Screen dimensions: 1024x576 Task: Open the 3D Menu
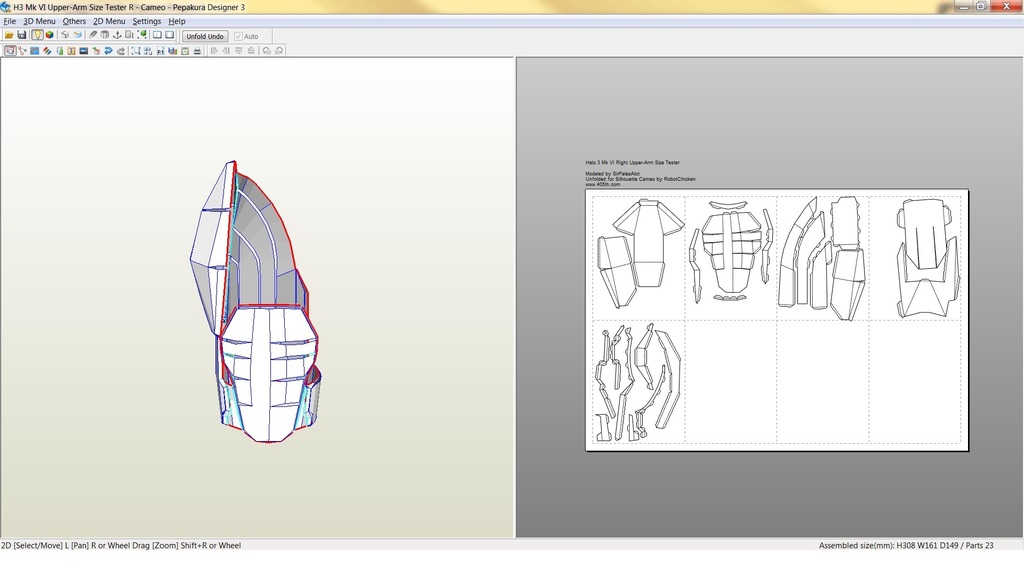[x=39, y=21]
